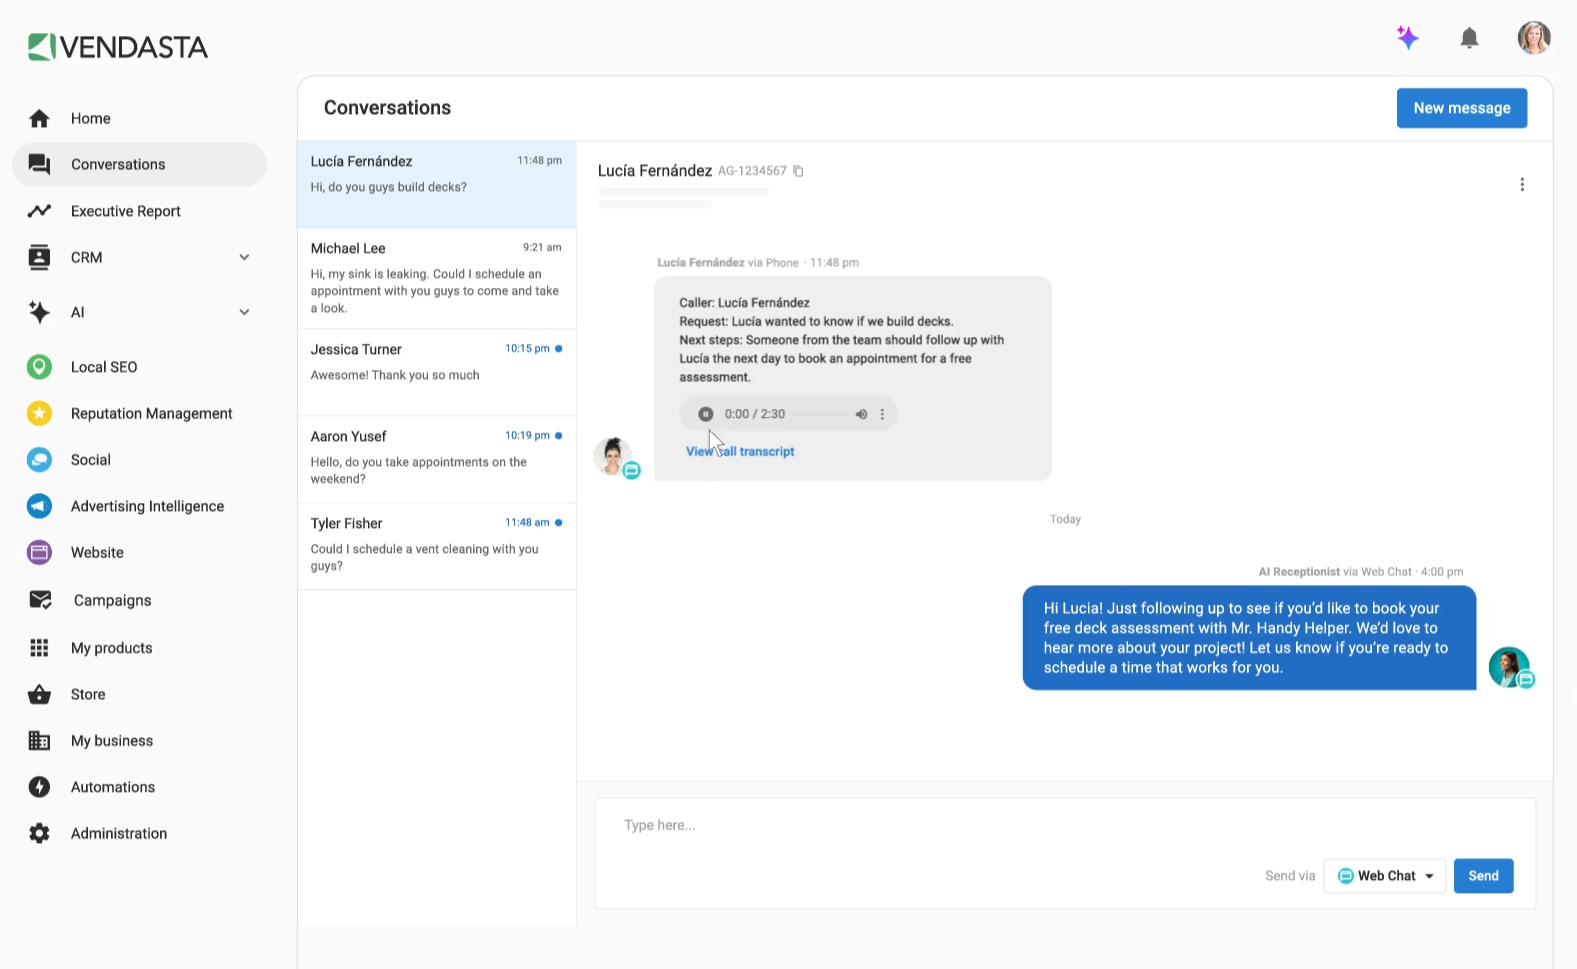Click the Send button
The image size is (1577, 969).
1483,876
